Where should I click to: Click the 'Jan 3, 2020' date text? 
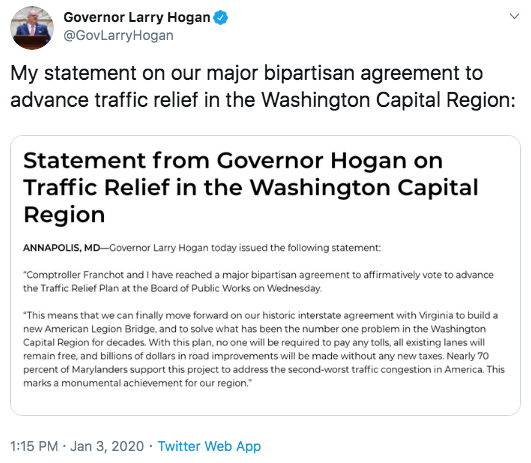pos(107,446)
